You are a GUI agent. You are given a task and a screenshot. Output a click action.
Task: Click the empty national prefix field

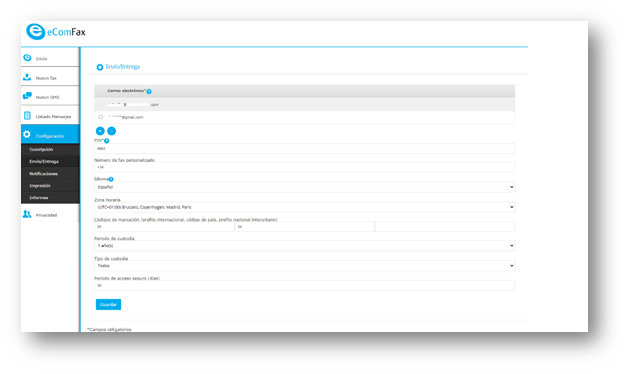tap(444, 227)
